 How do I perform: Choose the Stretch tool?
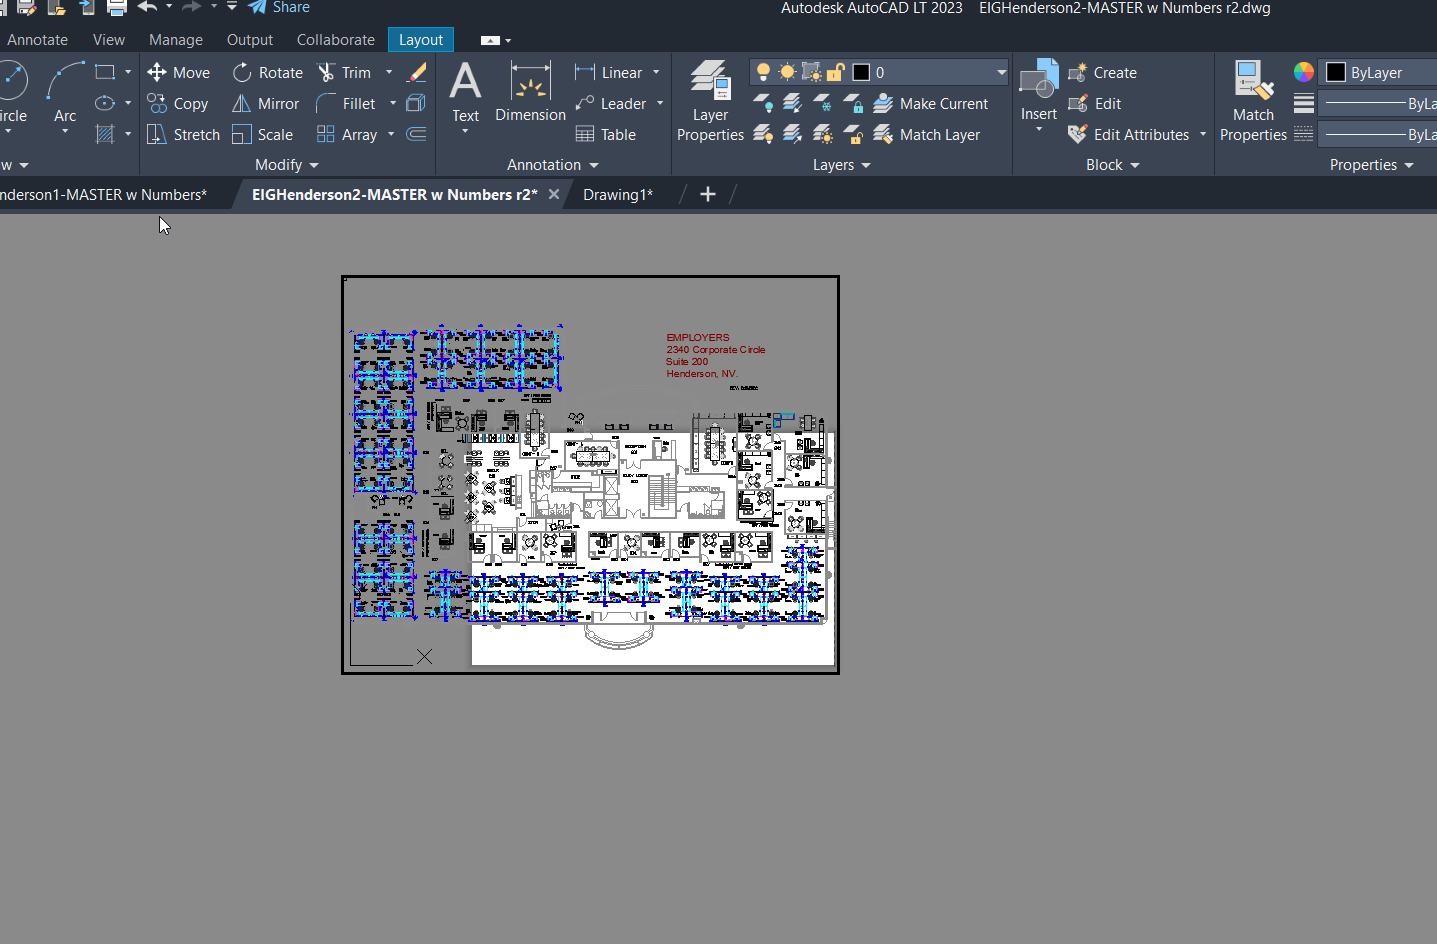click(183, 134)
